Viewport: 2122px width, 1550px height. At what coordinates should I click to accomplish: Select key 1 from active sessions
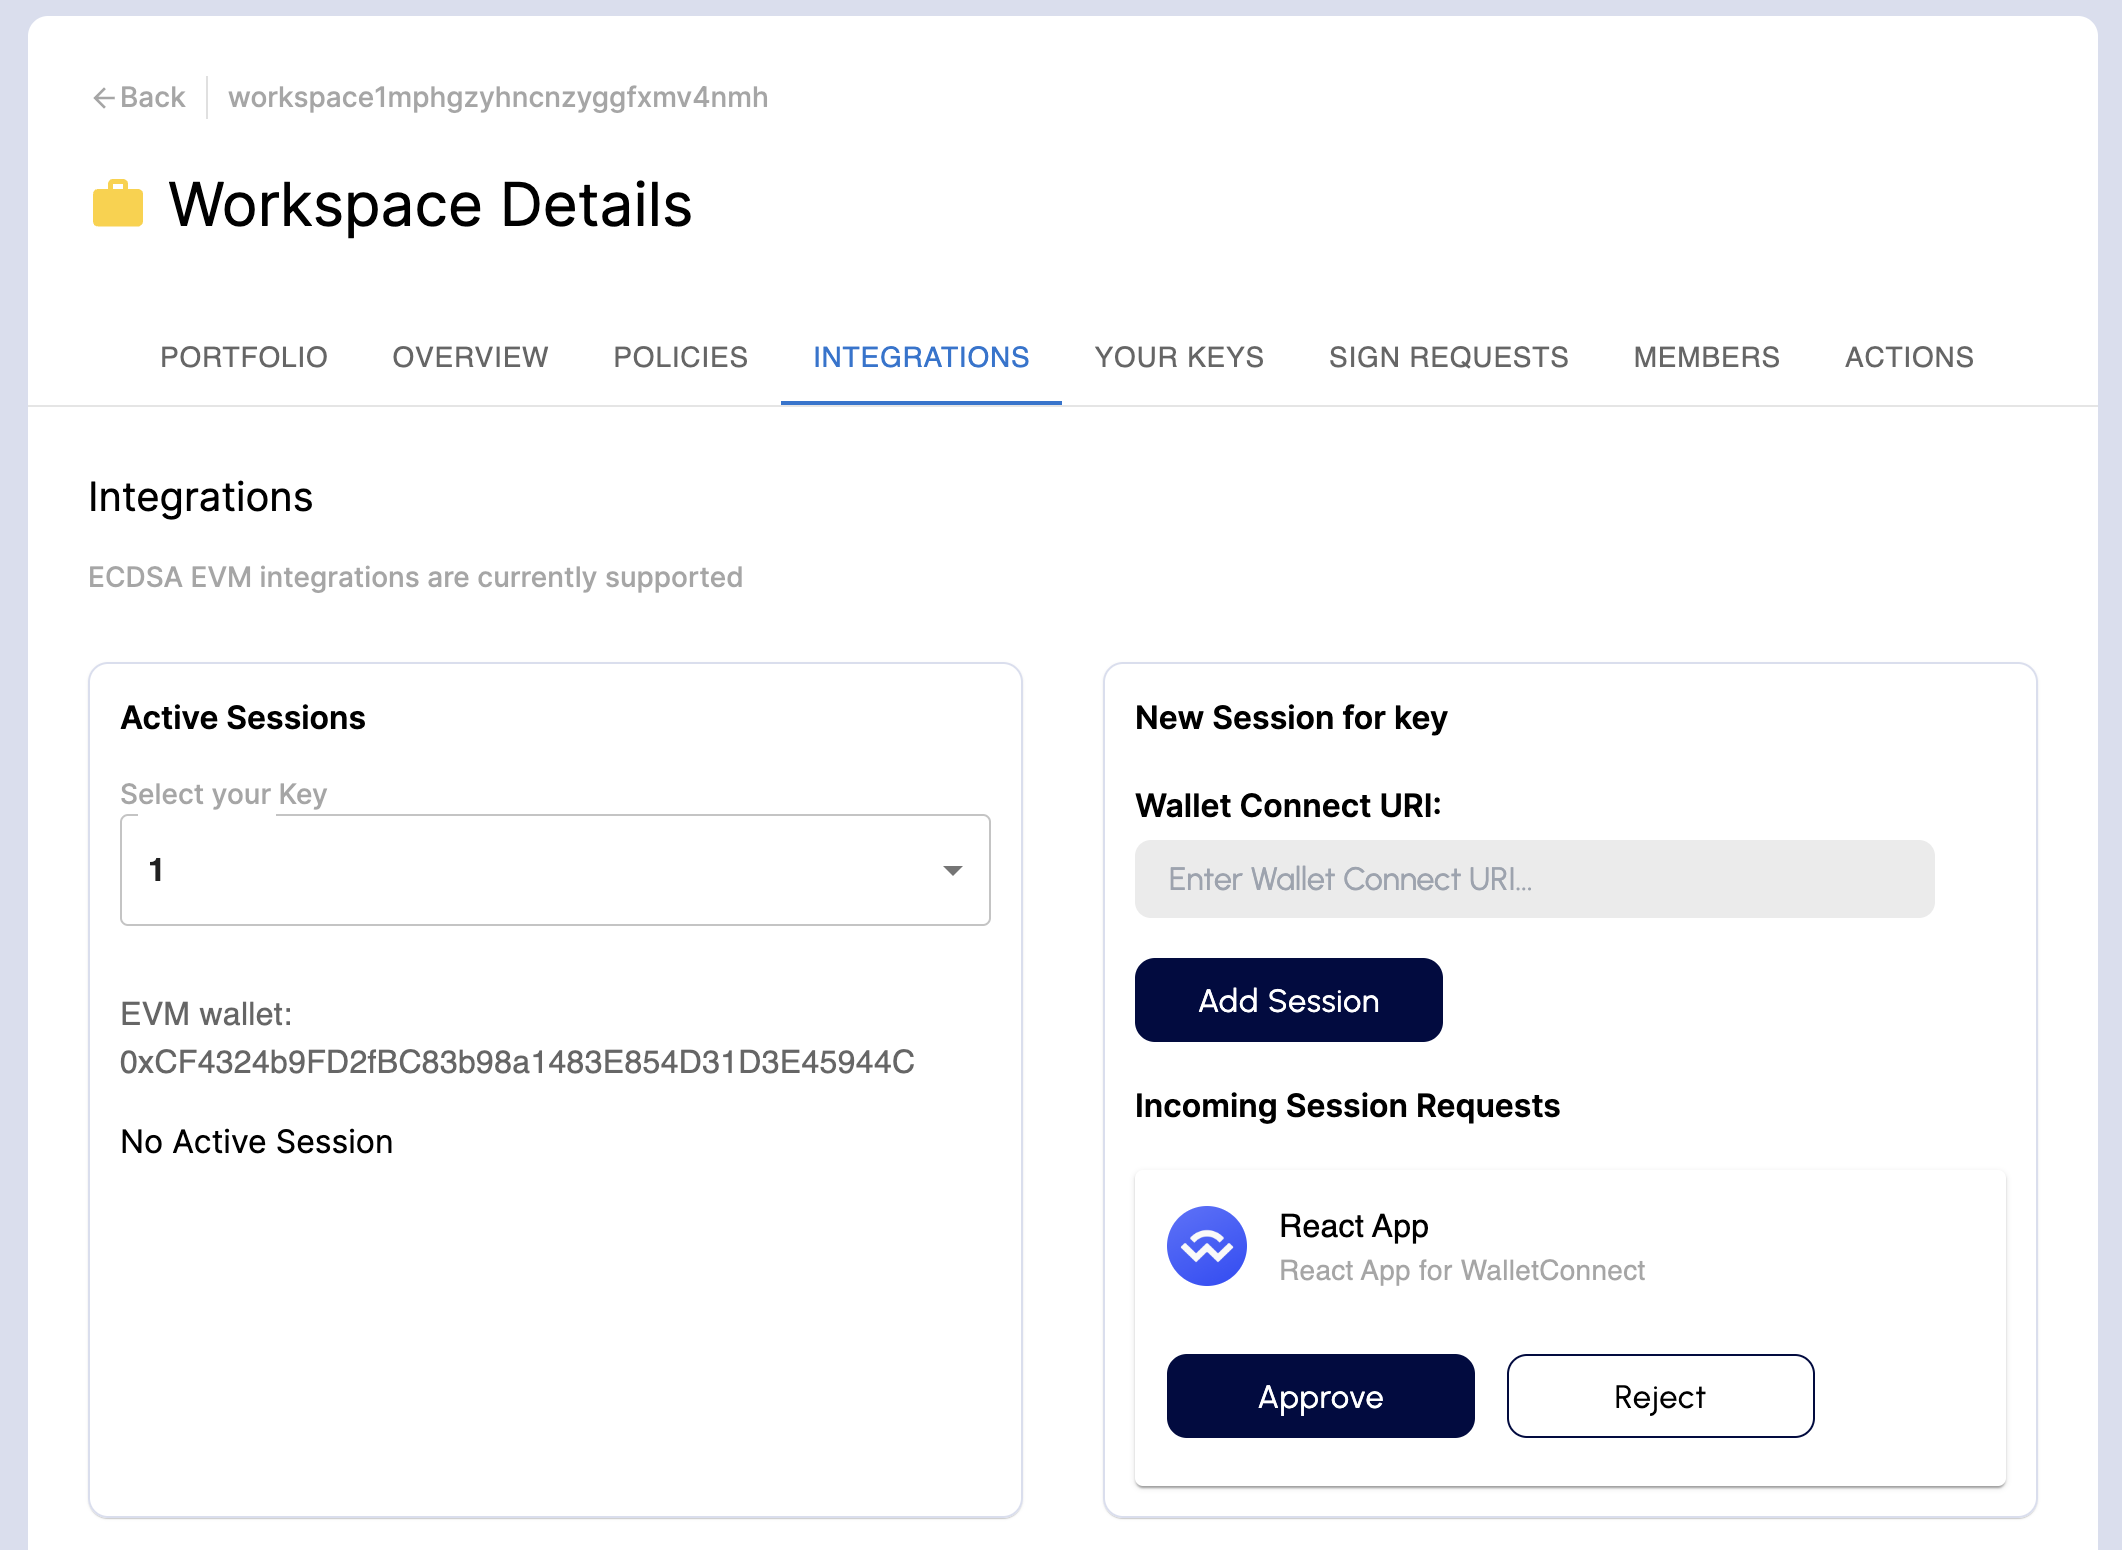pos(555,868)
